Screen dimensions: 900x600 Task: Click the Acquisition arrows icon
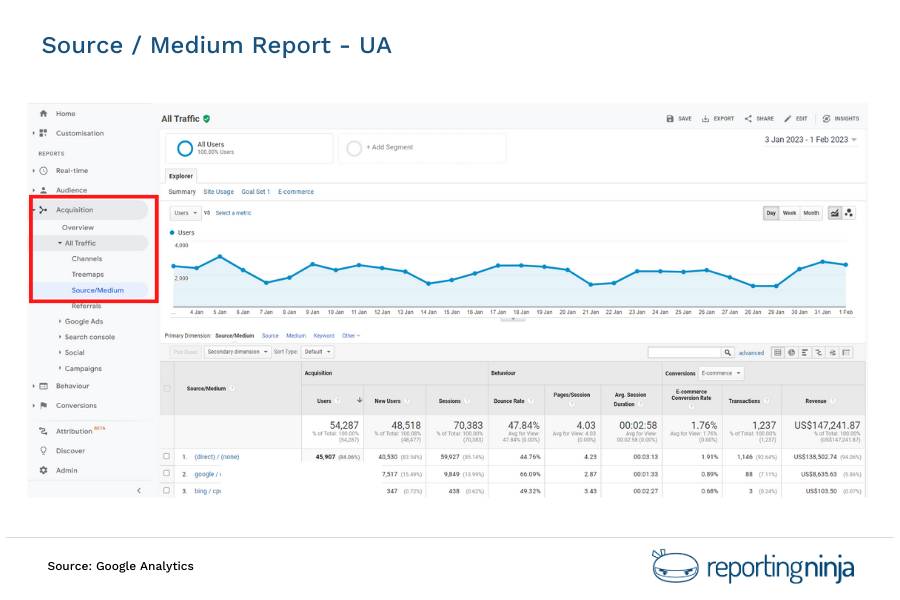43,210
